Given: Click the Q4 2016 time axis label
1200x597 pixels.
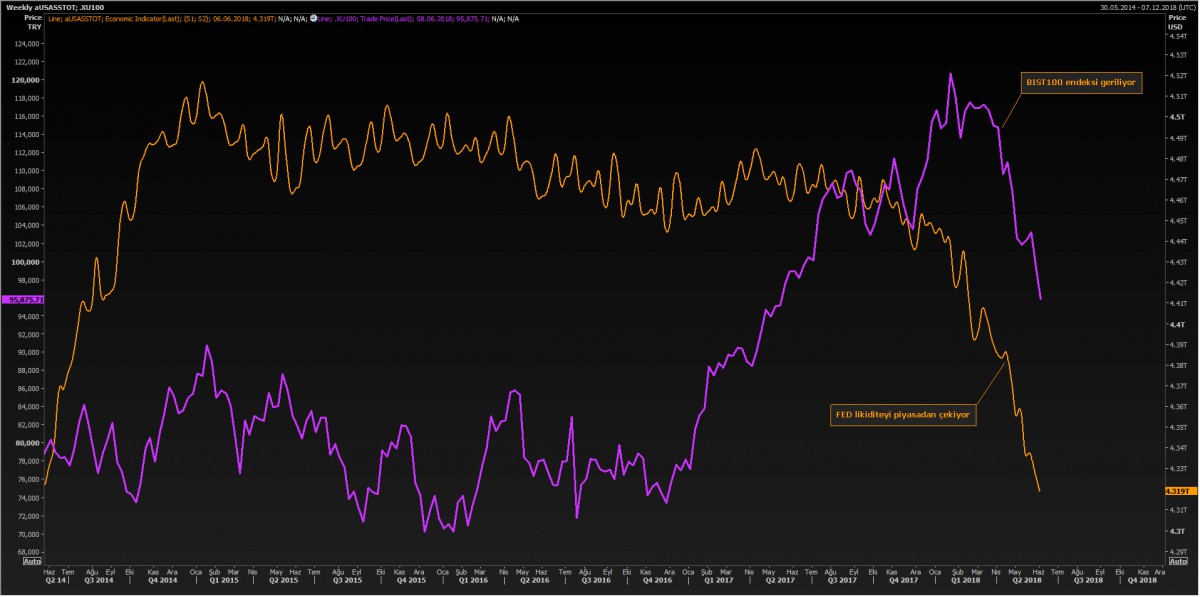Looking at the screenshot, I should coord(659,579).
